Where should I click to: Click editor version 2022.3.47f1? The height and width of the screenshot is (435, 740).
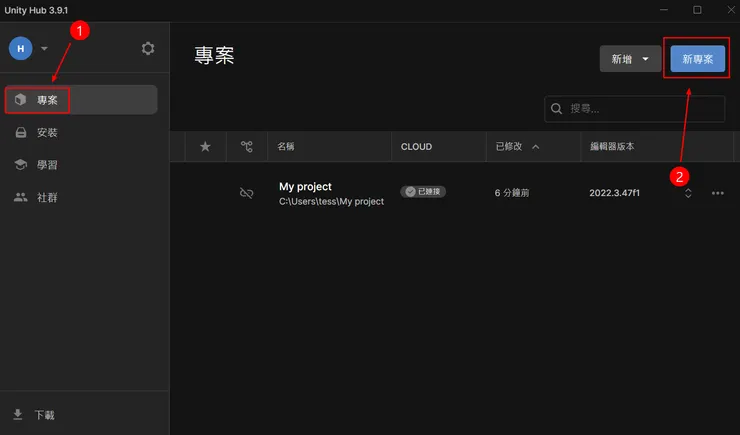pos(614,193)
